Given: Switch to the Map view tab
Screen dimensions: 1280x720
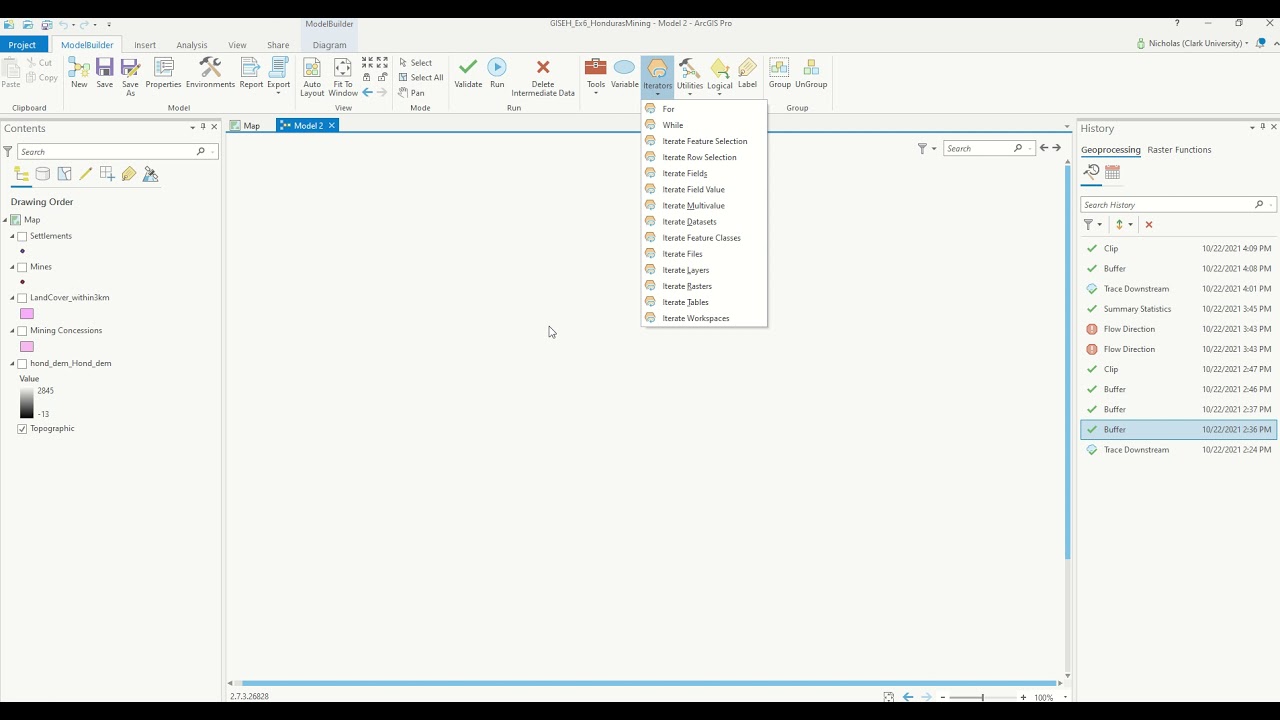Looking at the screenshot, I should (245, 126).
